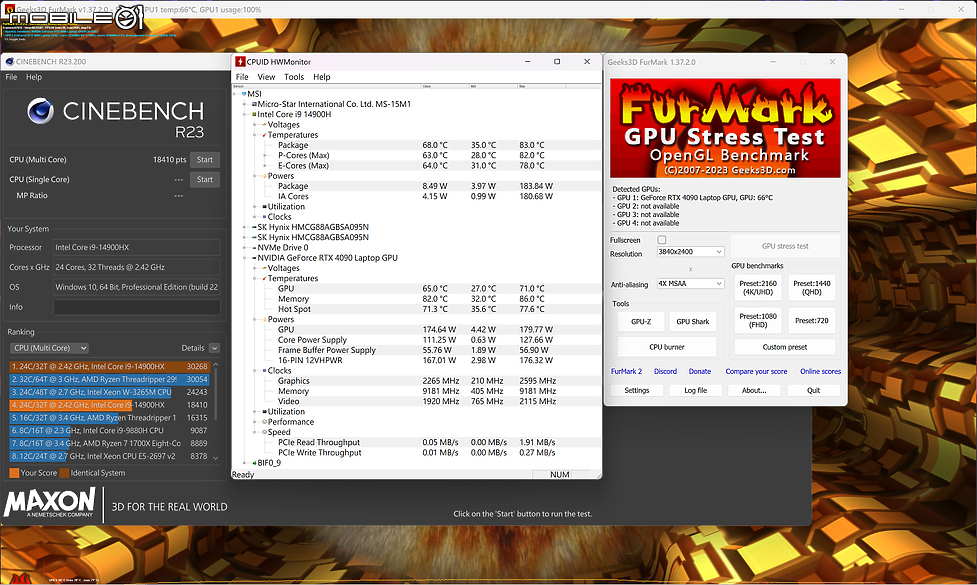Click the HWMonitor title bar app icon
977x585 pixels.
point(241,62)
